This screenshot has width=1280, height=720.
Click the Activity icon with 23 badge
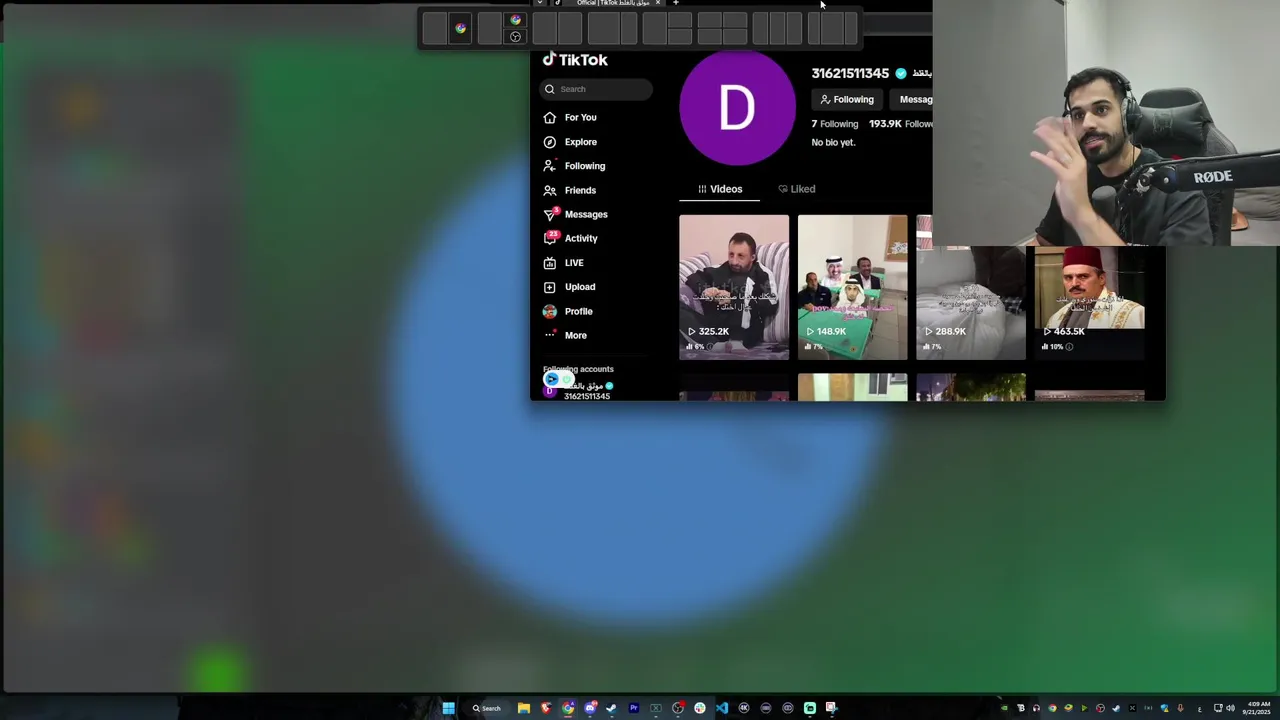pos(550,238)
